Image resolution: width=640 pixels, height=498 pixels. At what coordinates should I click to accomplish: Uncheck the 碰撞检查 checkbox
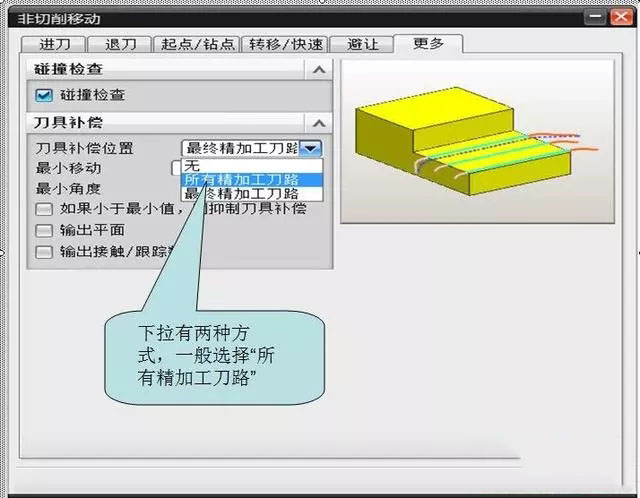[x=43, y=95]
